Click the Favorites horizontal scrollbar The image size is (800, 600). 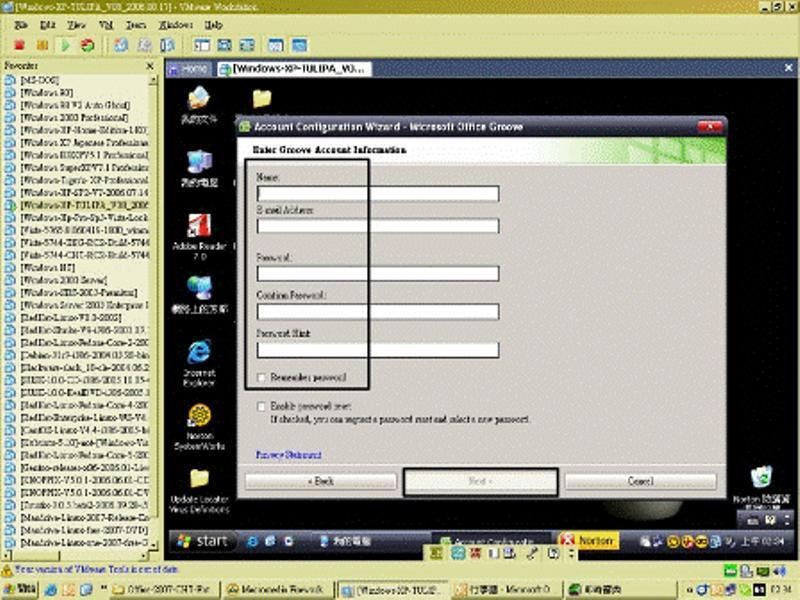pos(77,556)
